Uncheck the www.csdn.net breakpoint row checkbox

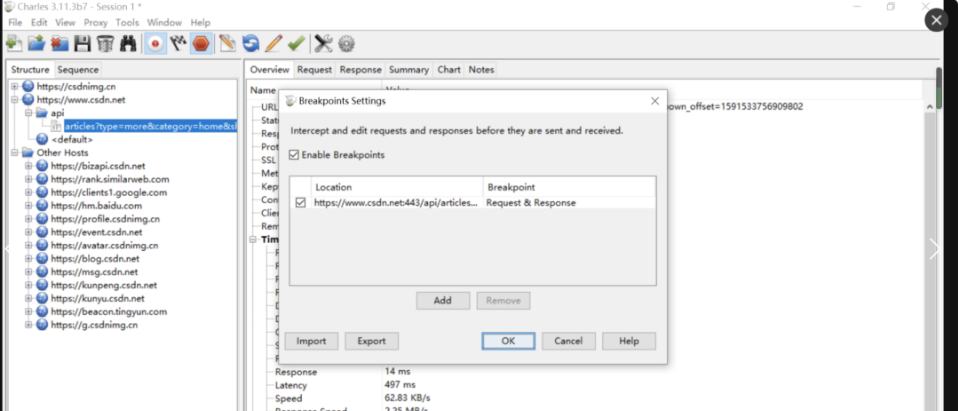point(300,203)
